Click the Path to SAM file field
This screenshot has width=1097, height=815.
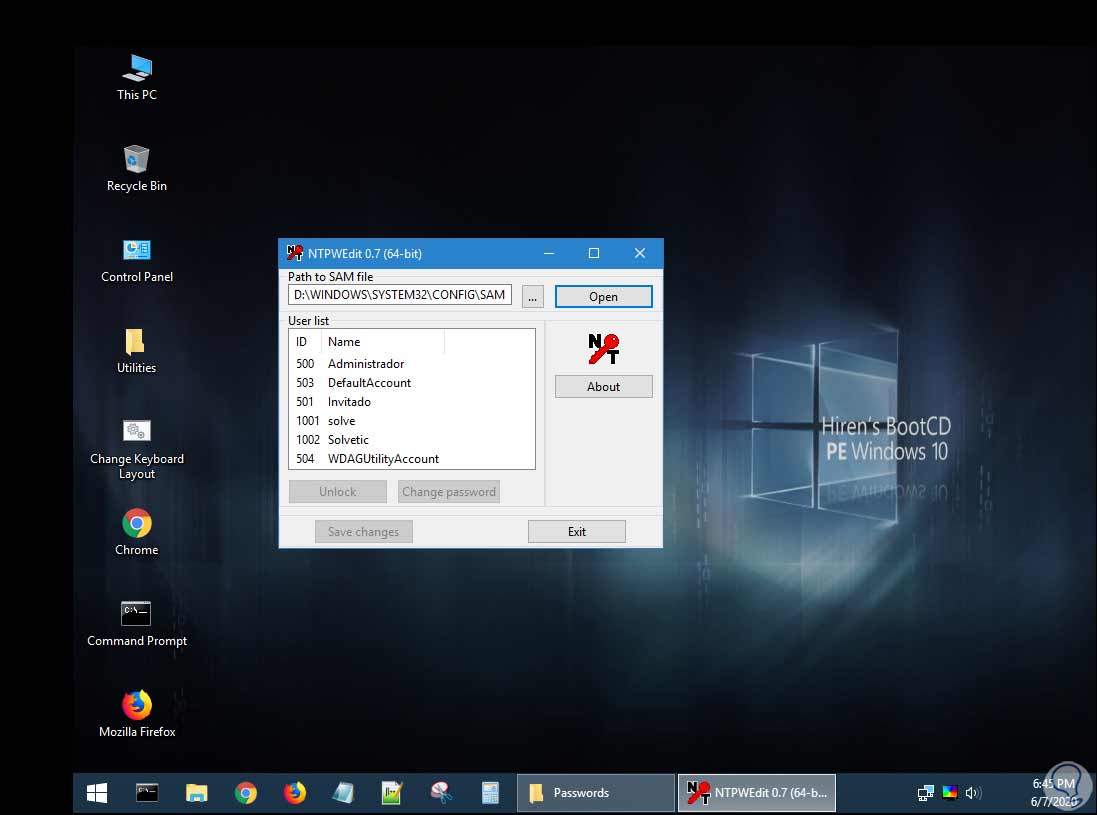tap(400, 295)
